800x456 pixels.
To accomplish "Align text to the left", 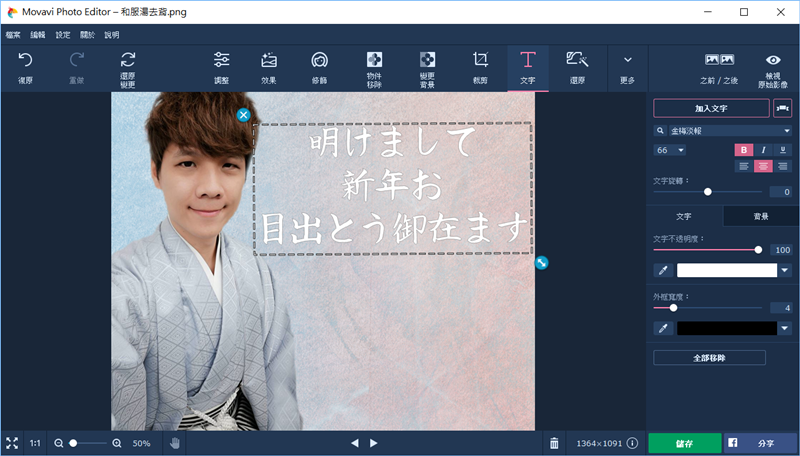I will [743, 166].
